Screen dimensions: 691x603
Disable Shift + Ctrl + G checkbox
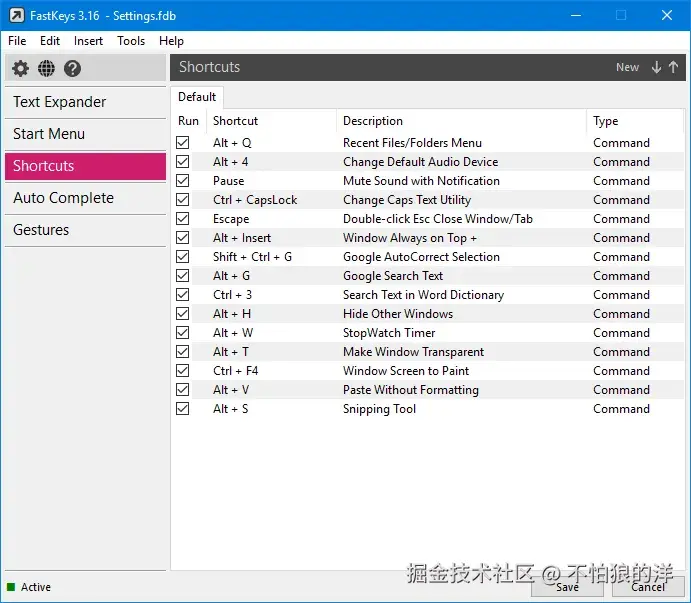click(182, 256)
